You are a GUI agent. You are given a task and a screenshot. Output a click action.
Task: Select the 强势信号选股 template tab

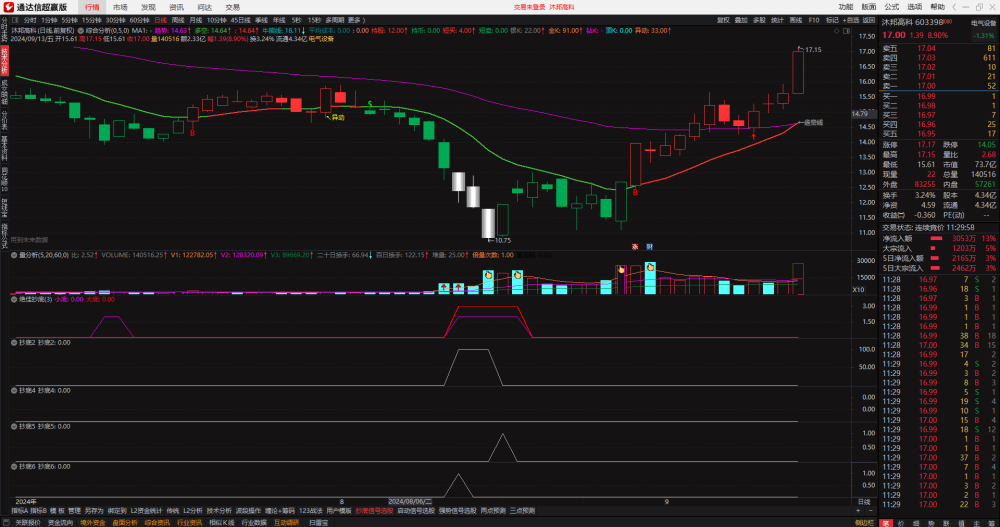coord(457,511)
